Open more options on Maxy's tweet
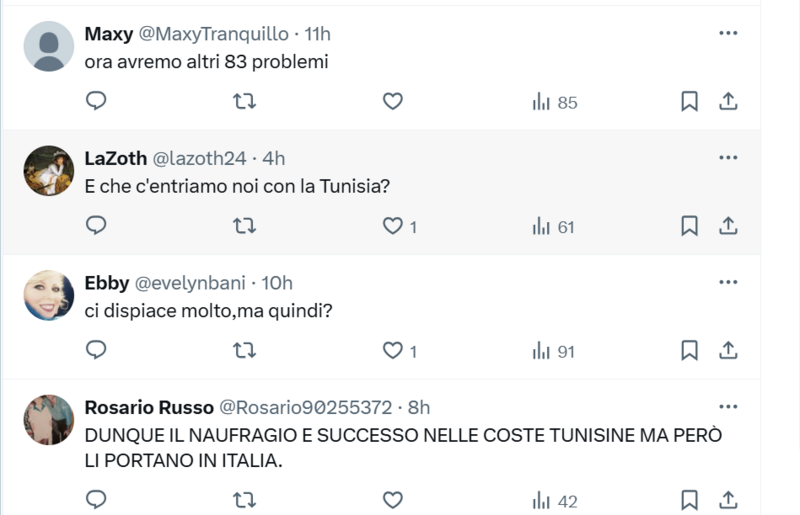The height and width of the screenshot is (515, 800). coord(728,33)
